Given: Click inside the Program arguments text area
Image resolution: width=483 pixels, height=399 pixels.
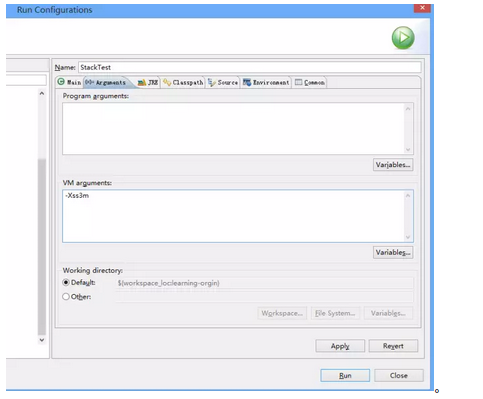Looking at the screenshot, I should (x=233, y=128).
